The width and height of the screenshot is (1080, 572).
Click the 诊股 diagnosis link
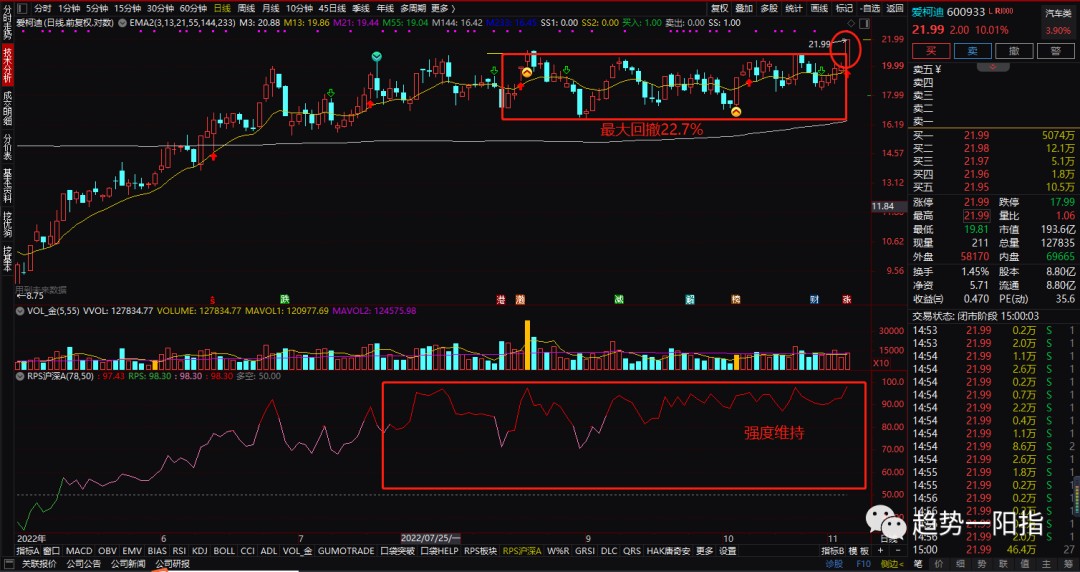pos(834,564)
